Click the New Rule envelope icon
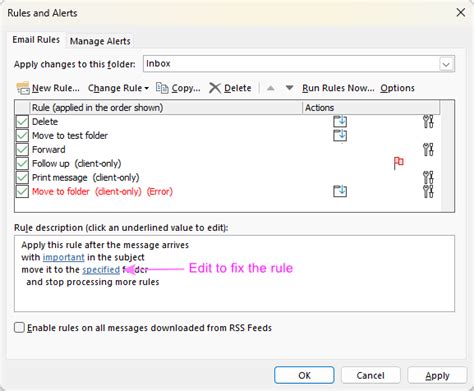The height and width of the screenshot is (391, 474). [23, 88]
